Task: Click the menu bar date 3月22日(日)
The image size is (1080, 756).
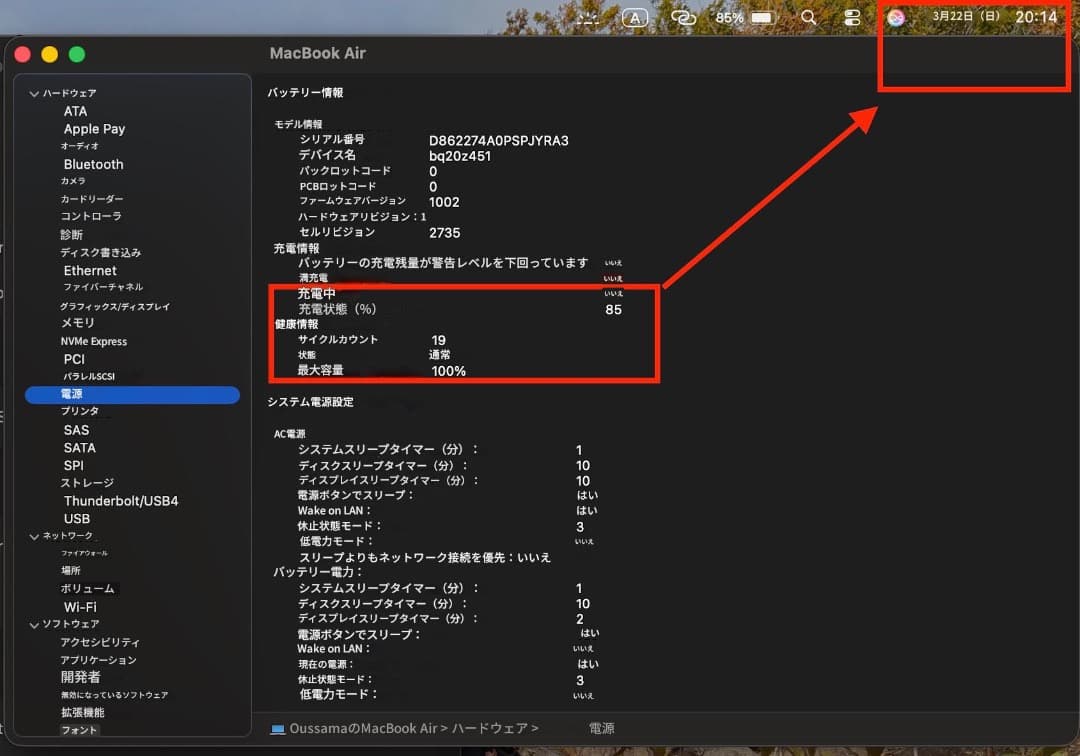Action: coord(966,16)
